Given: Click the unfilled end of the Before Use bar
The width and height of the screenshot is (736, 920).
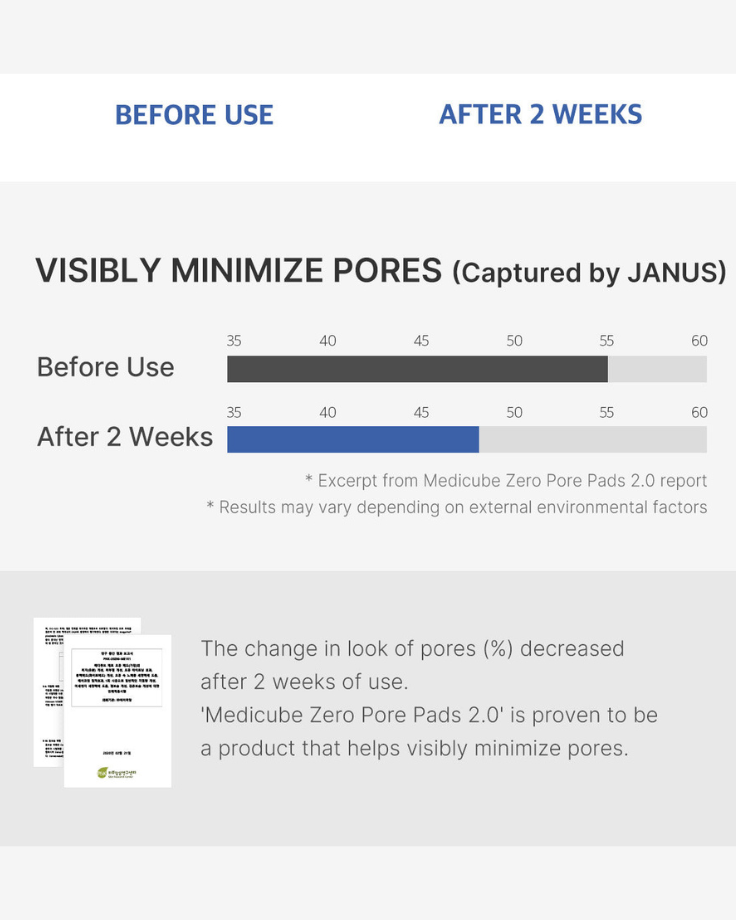Looking at the screenshot, I should pos(657,369).
